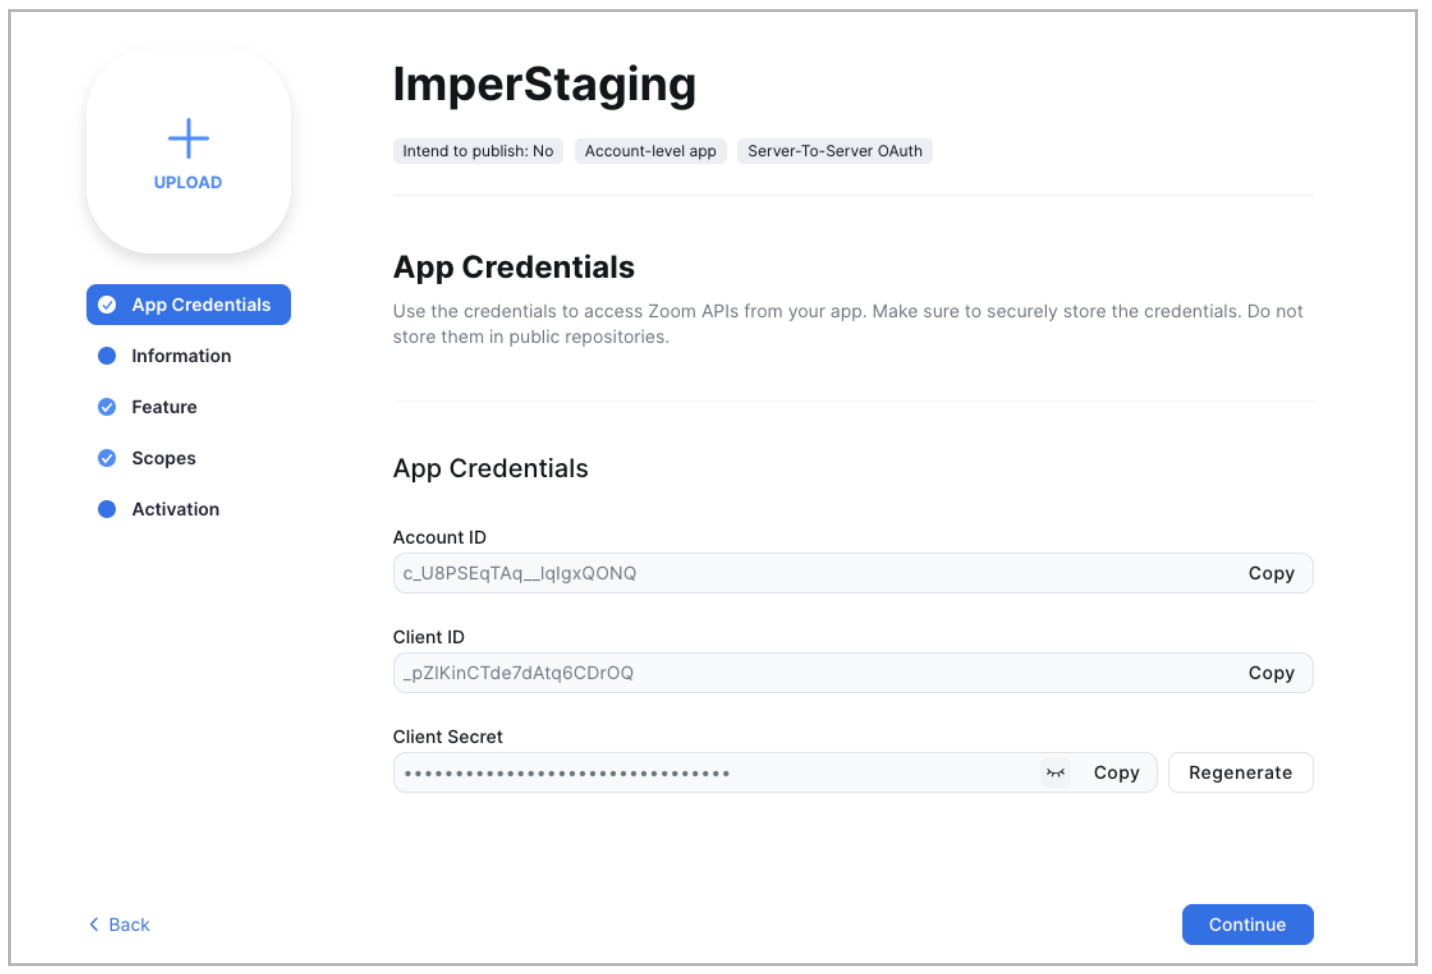Viewport: 1432px width, 974px height.
Task: Click into the Client ID field
Action: point(853,673)
